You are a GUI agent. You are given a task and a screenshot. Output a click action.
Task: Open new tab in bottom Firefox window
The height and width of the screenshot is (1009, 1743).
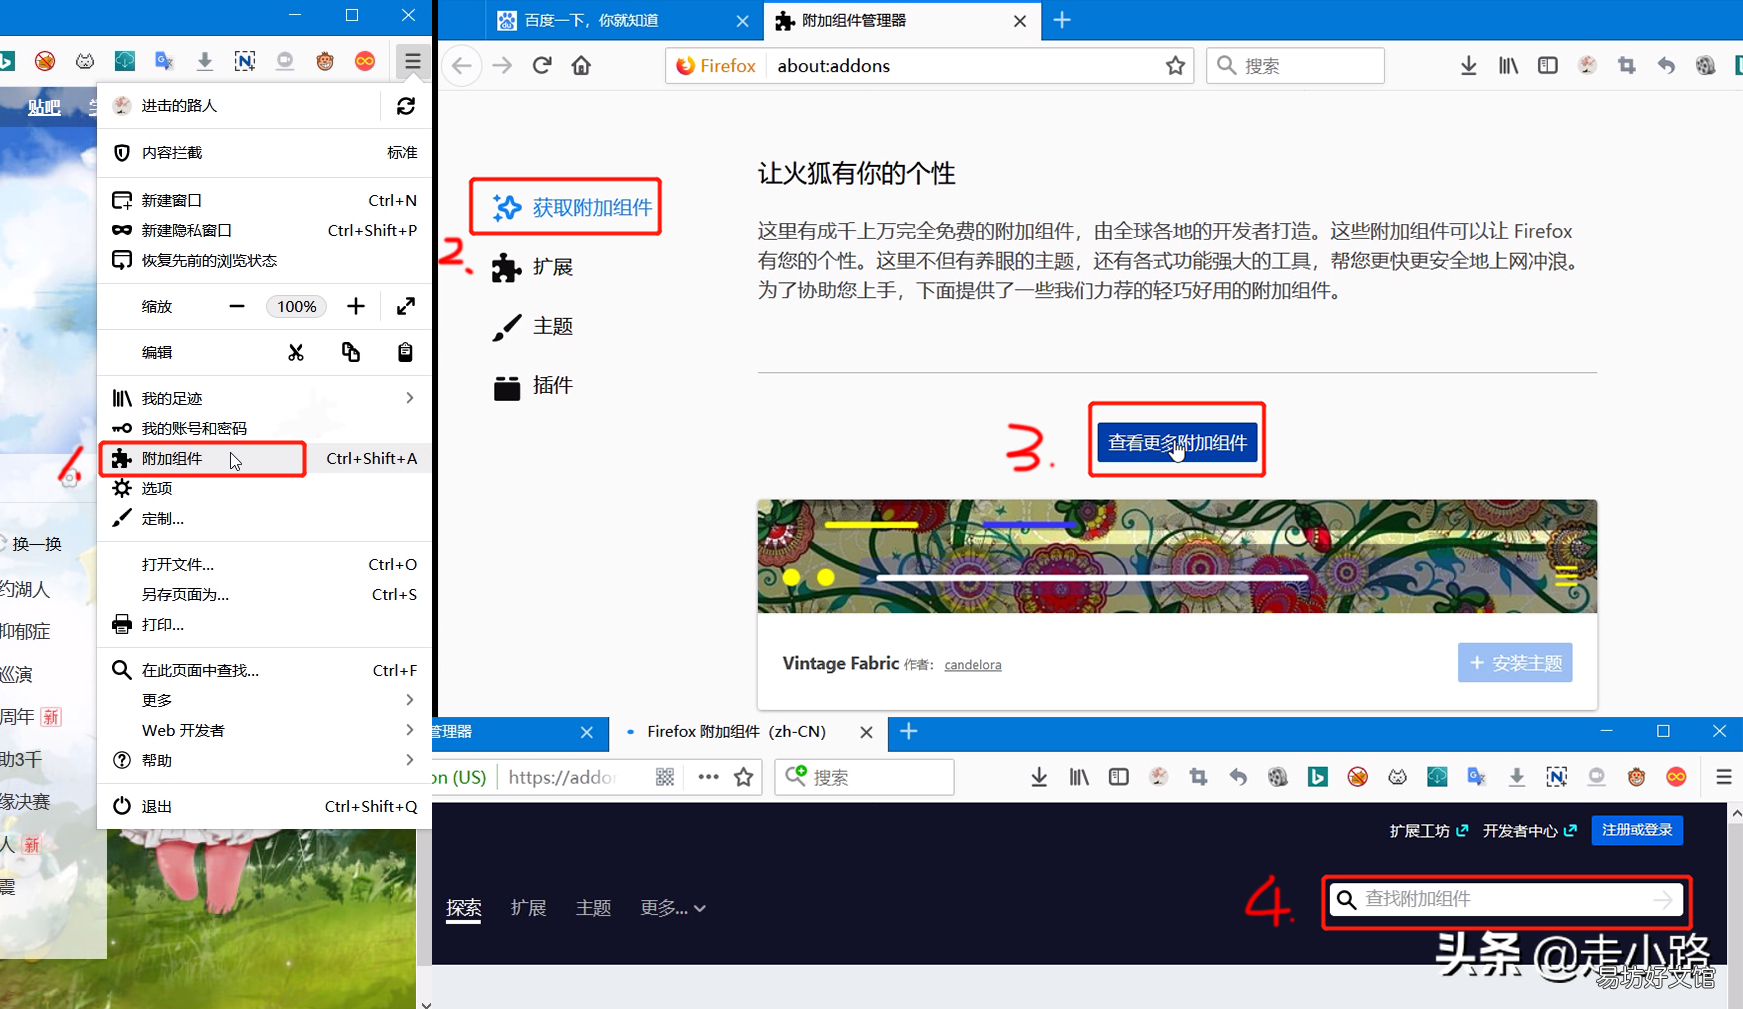click(x=908, y=732)
